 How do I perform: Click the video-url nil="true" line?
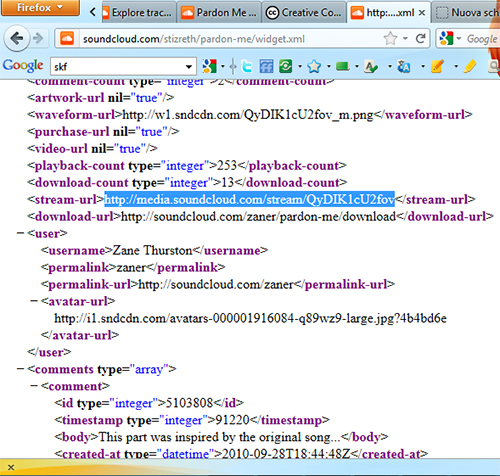(x=92, y=149)
